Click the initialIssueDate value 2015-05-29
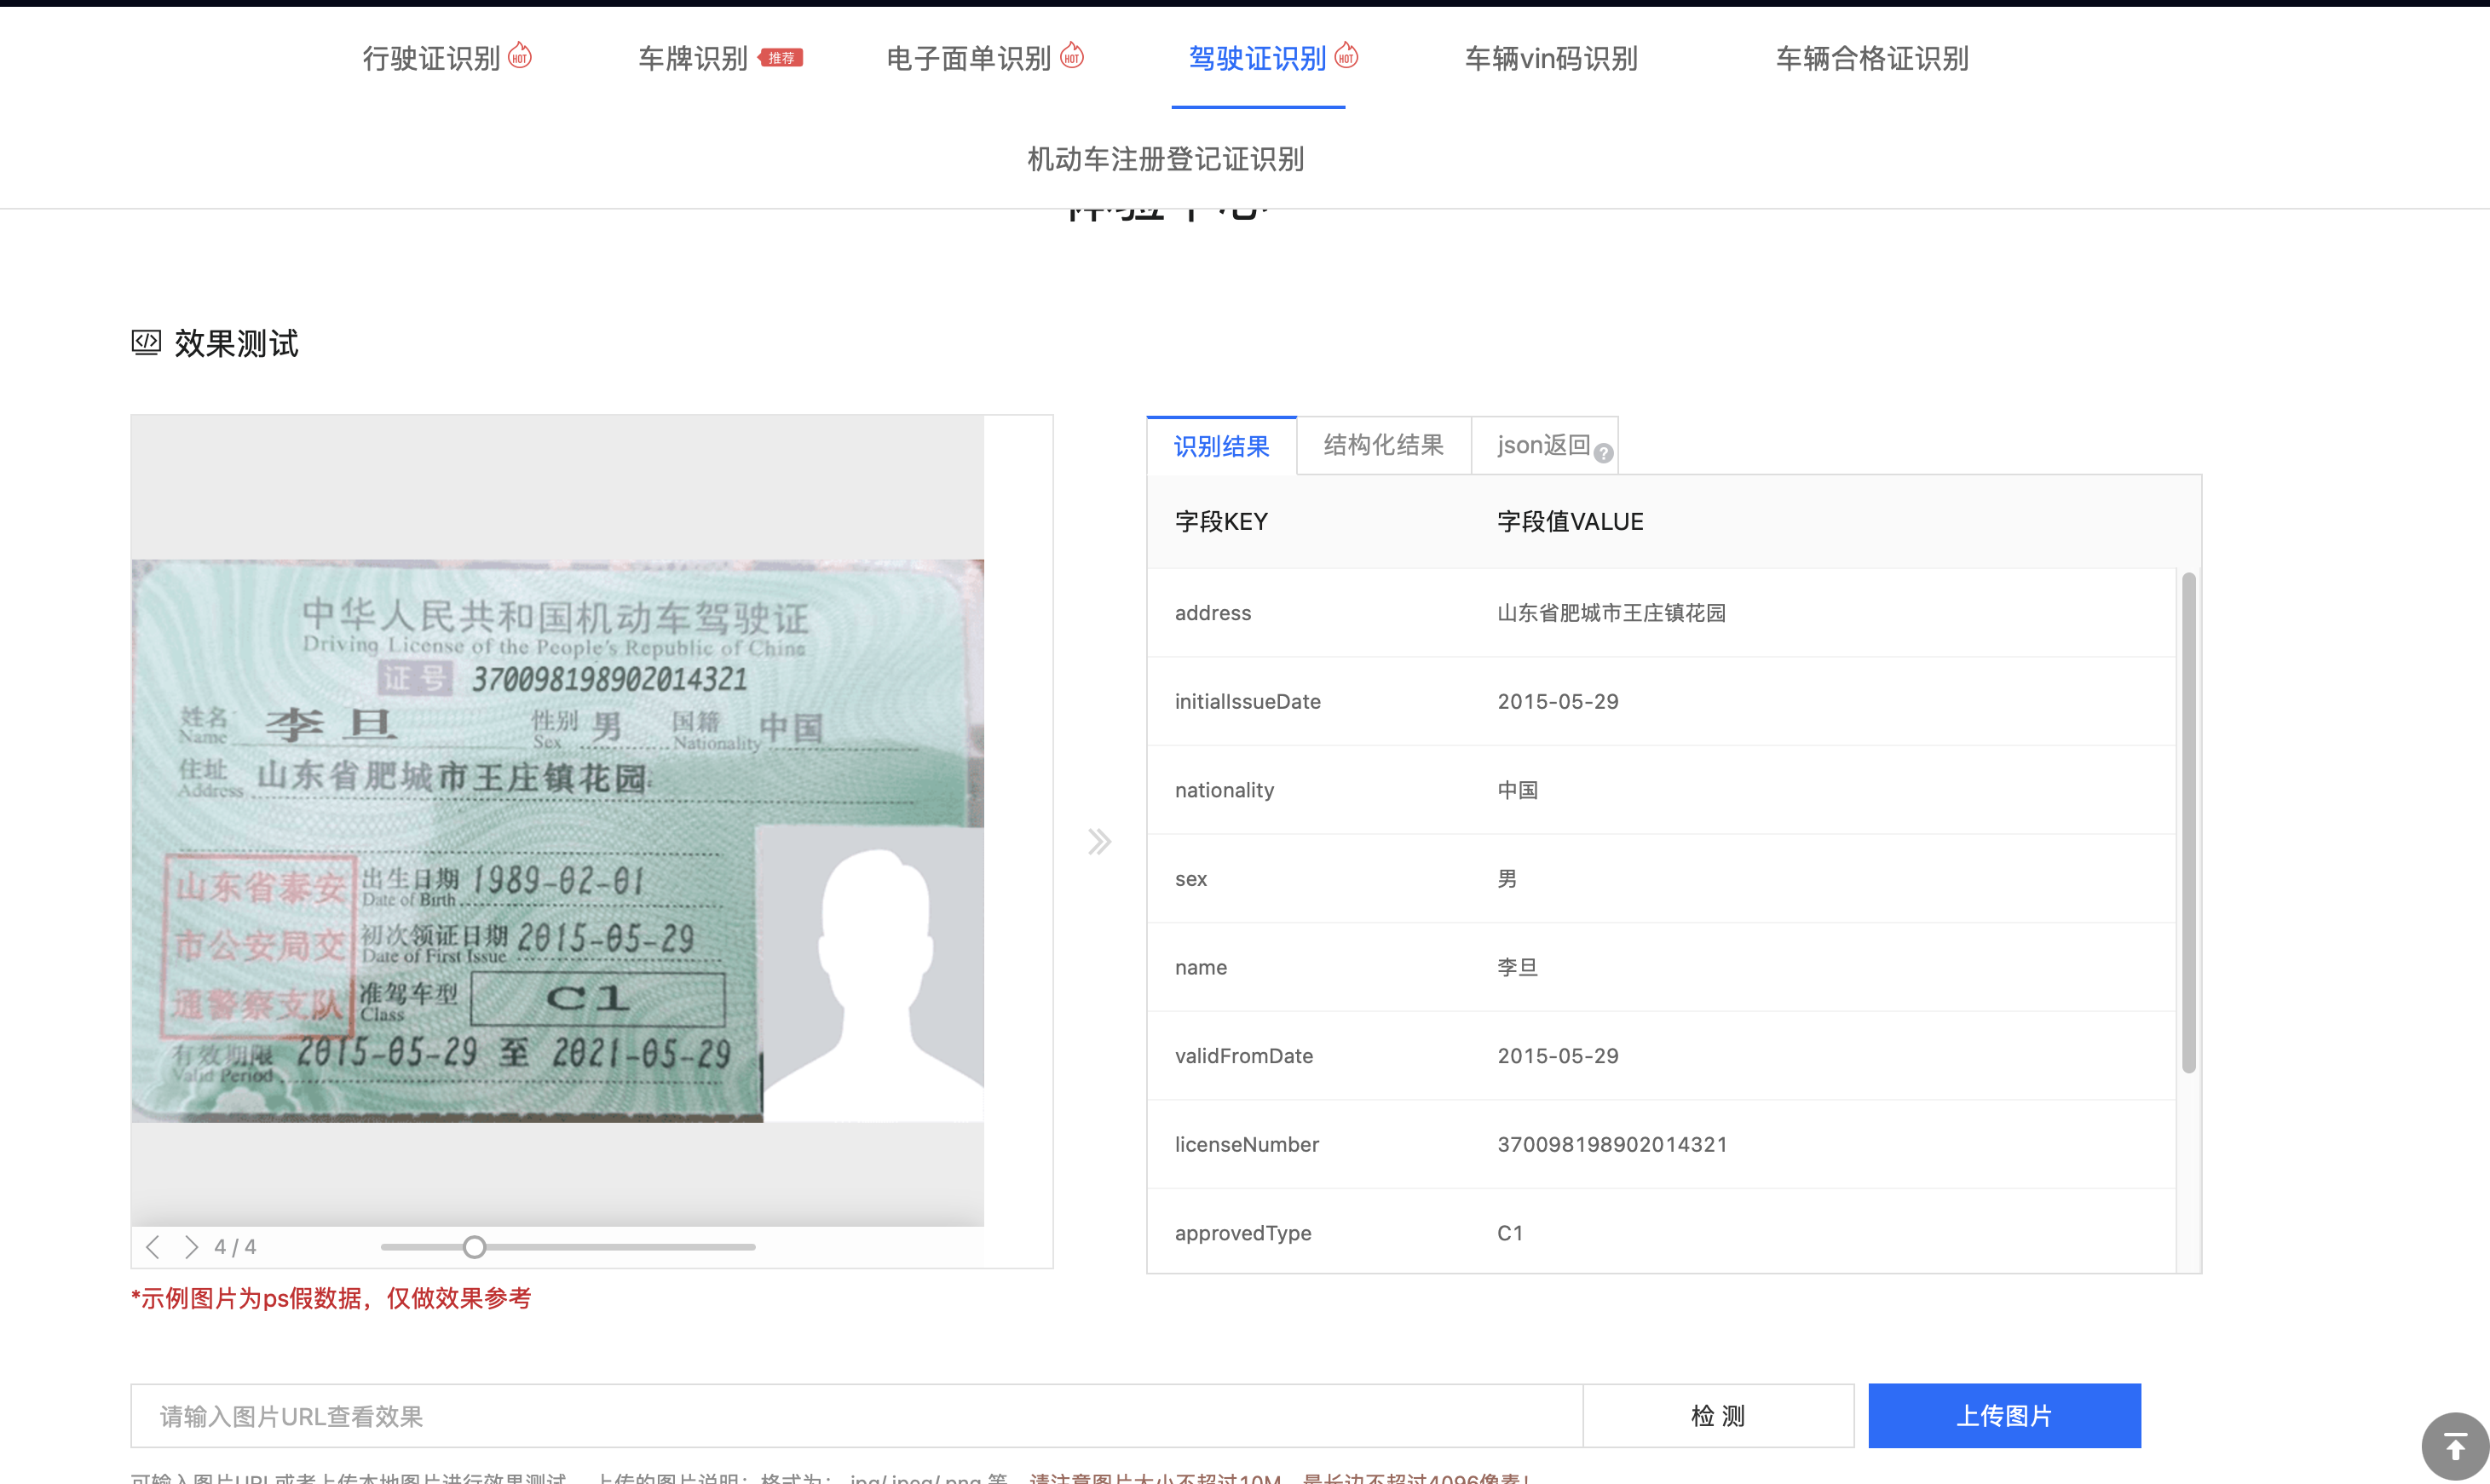Screen dimensions: 2490x1484 (x=1558, y=702)
